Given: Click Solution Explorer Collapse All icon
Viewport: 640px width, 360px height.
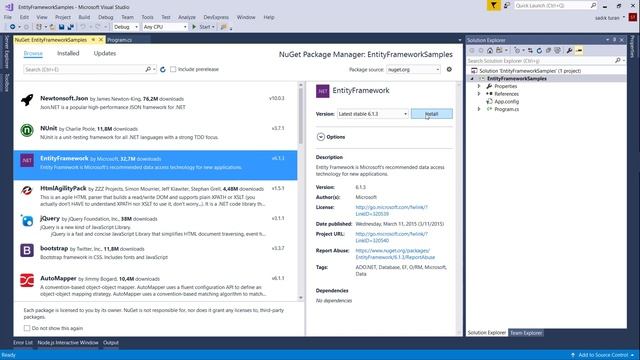Looking at the screenshot, I should coord(548,51).
